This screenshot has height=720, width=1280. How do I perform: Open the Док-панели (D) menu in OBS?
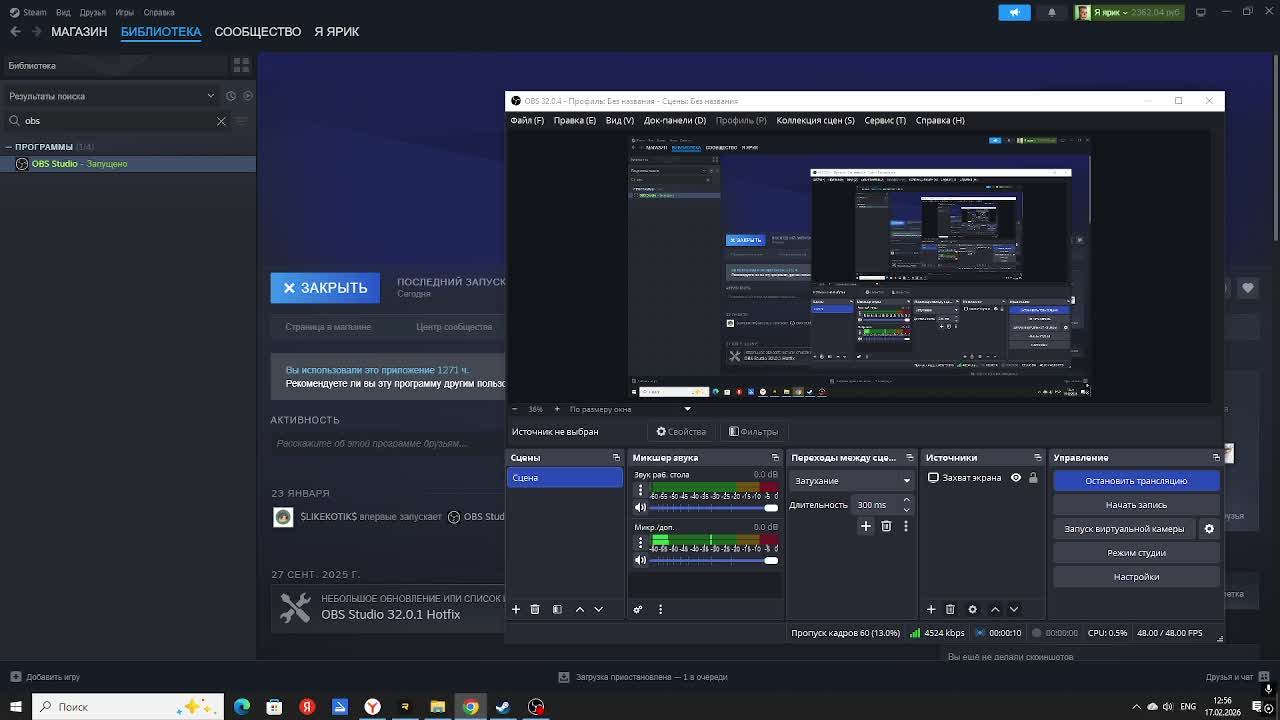675,121
